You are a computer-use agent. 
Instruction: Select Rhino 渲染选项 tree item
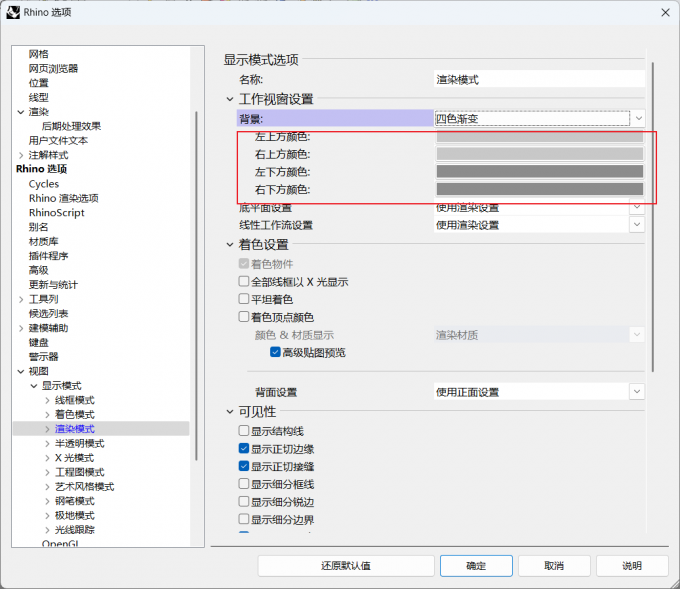point(64,198)
